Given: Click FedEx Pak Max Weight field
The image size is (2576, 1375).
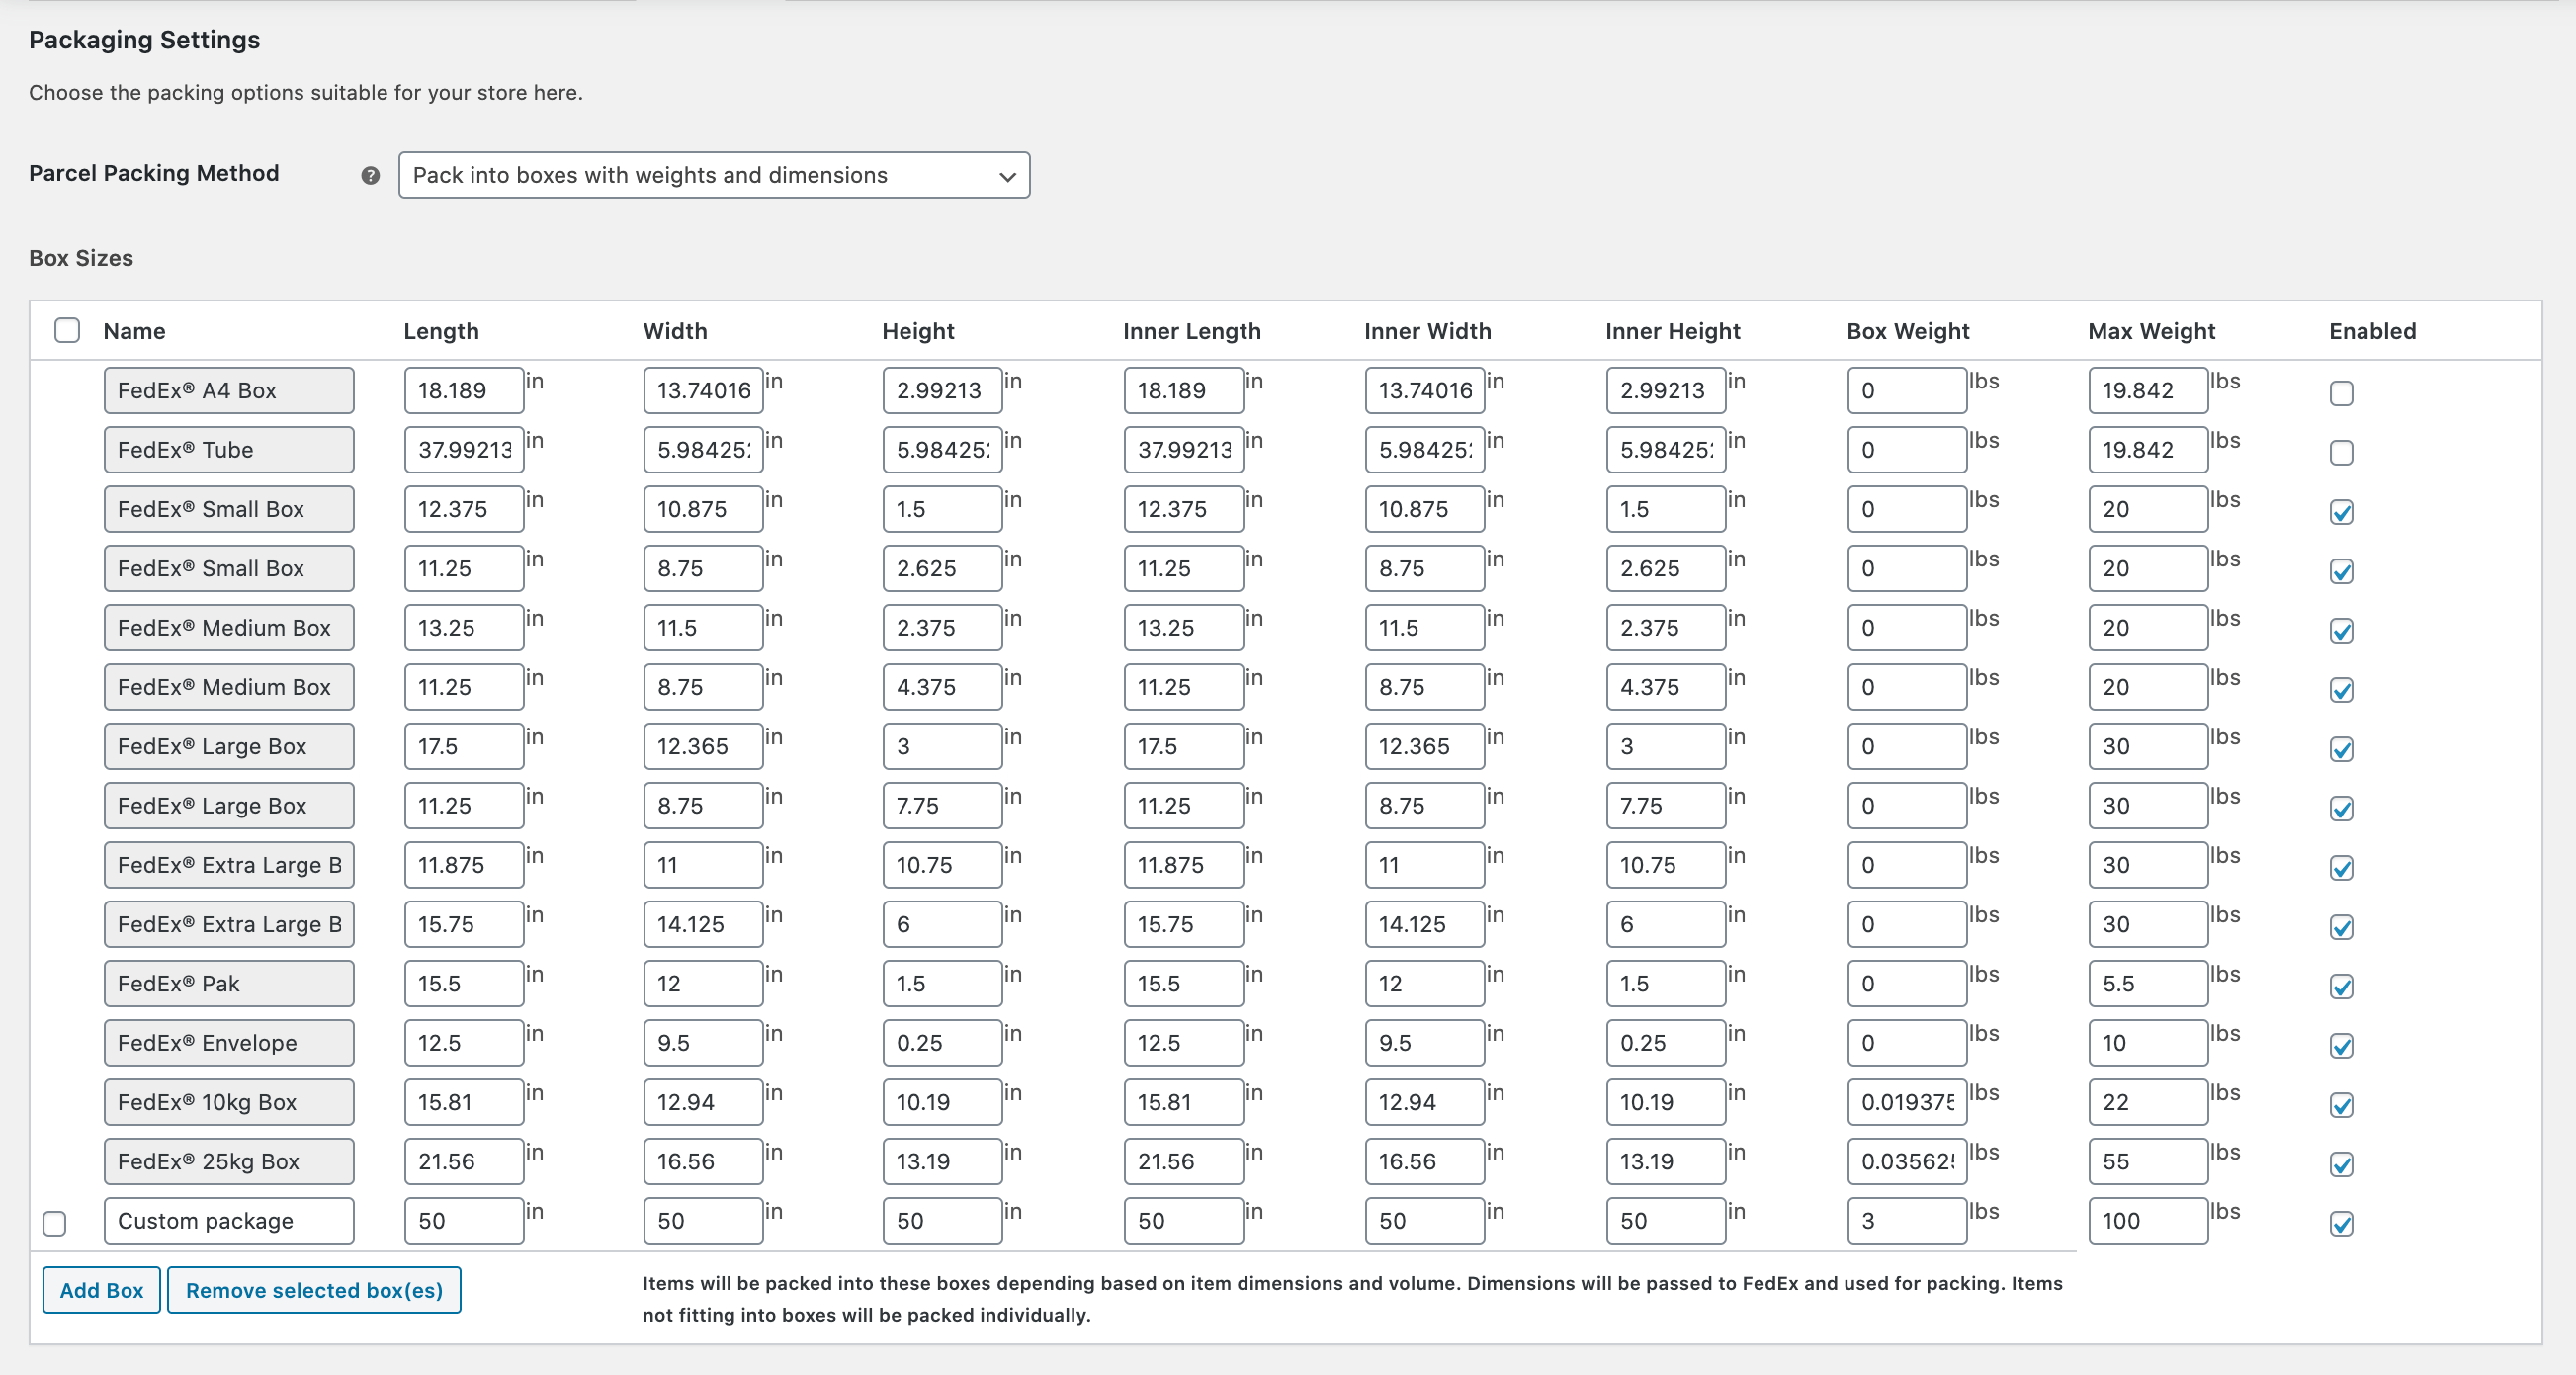Looking at the screenshot, I should coord(2146,984).
